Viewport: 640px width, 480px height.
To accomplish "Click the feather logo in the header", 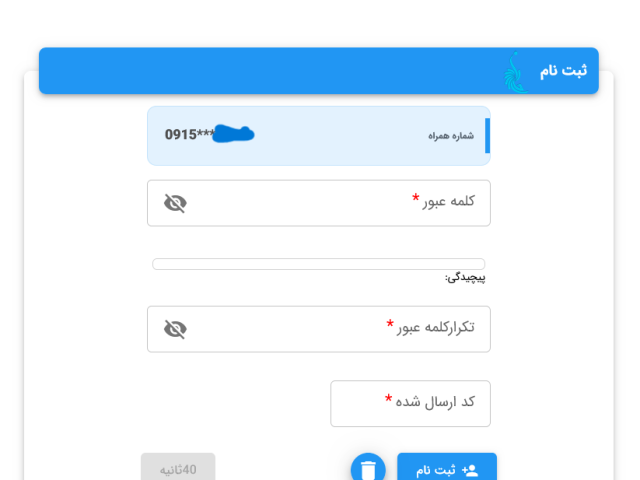I will click(x=515, y=72).
